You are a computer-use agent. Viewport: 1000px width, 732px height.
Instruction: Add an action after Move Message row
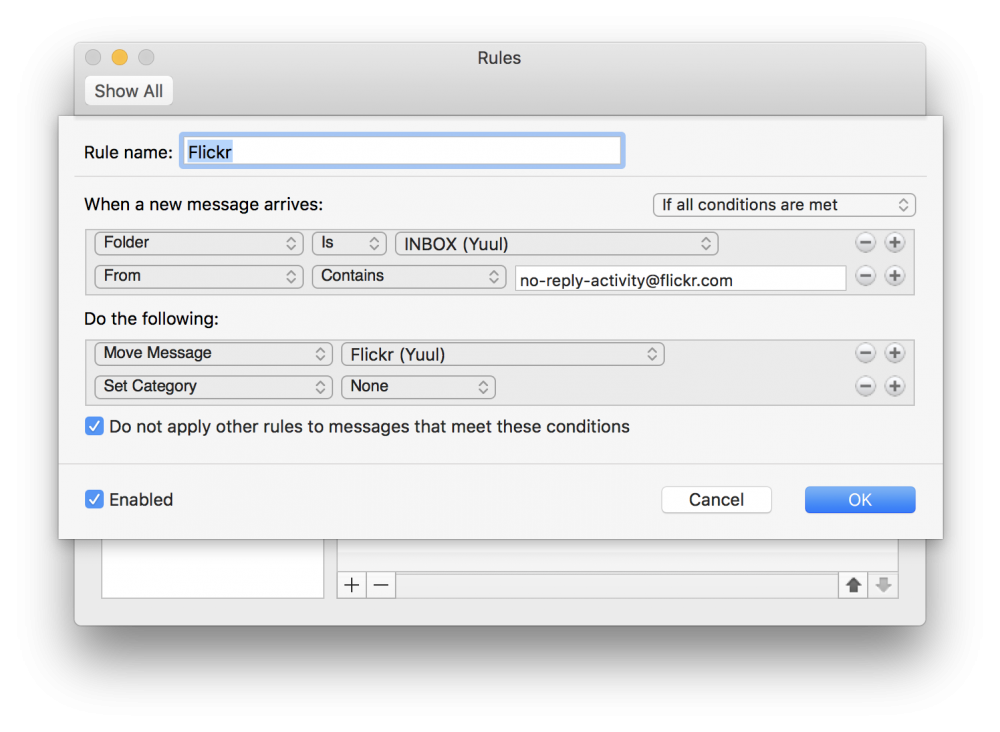[895, 353]
